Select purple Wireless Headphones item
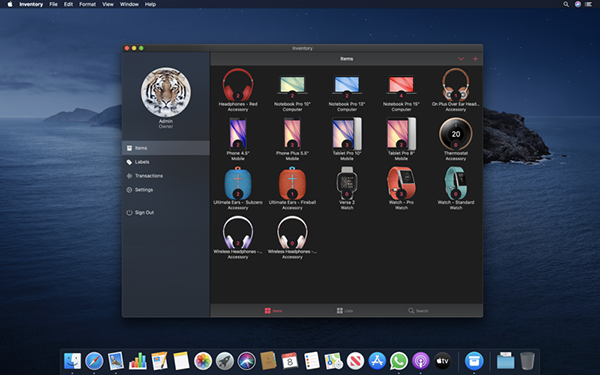 (238, 237)
